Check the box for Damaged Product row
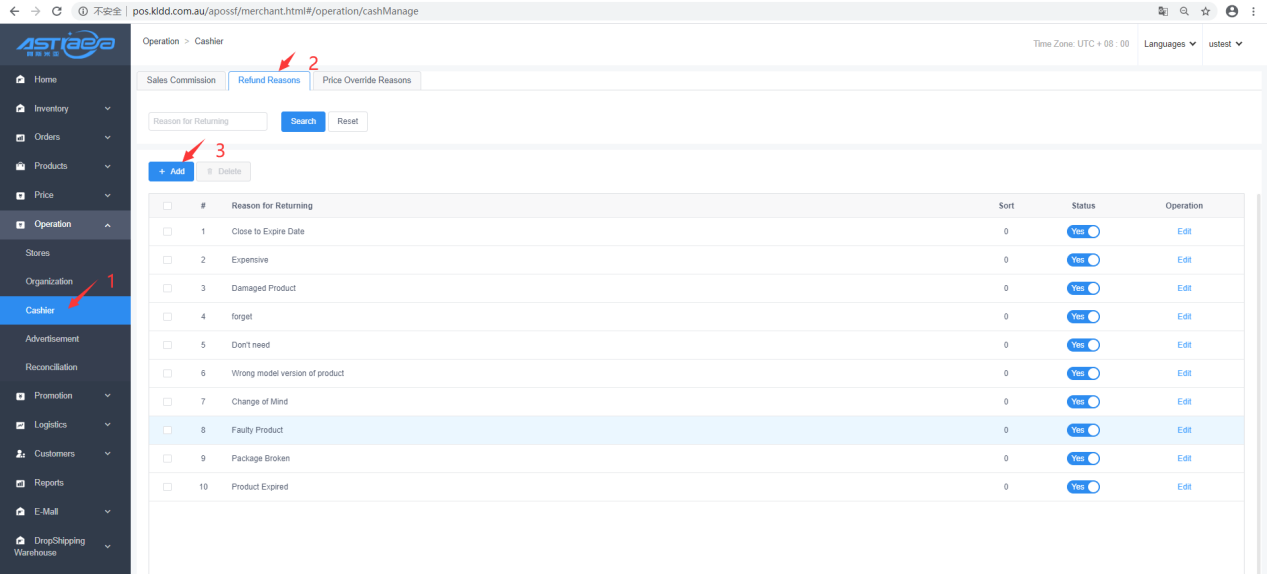This screenshot has width=1267, height=574. (x=167, y=288)
